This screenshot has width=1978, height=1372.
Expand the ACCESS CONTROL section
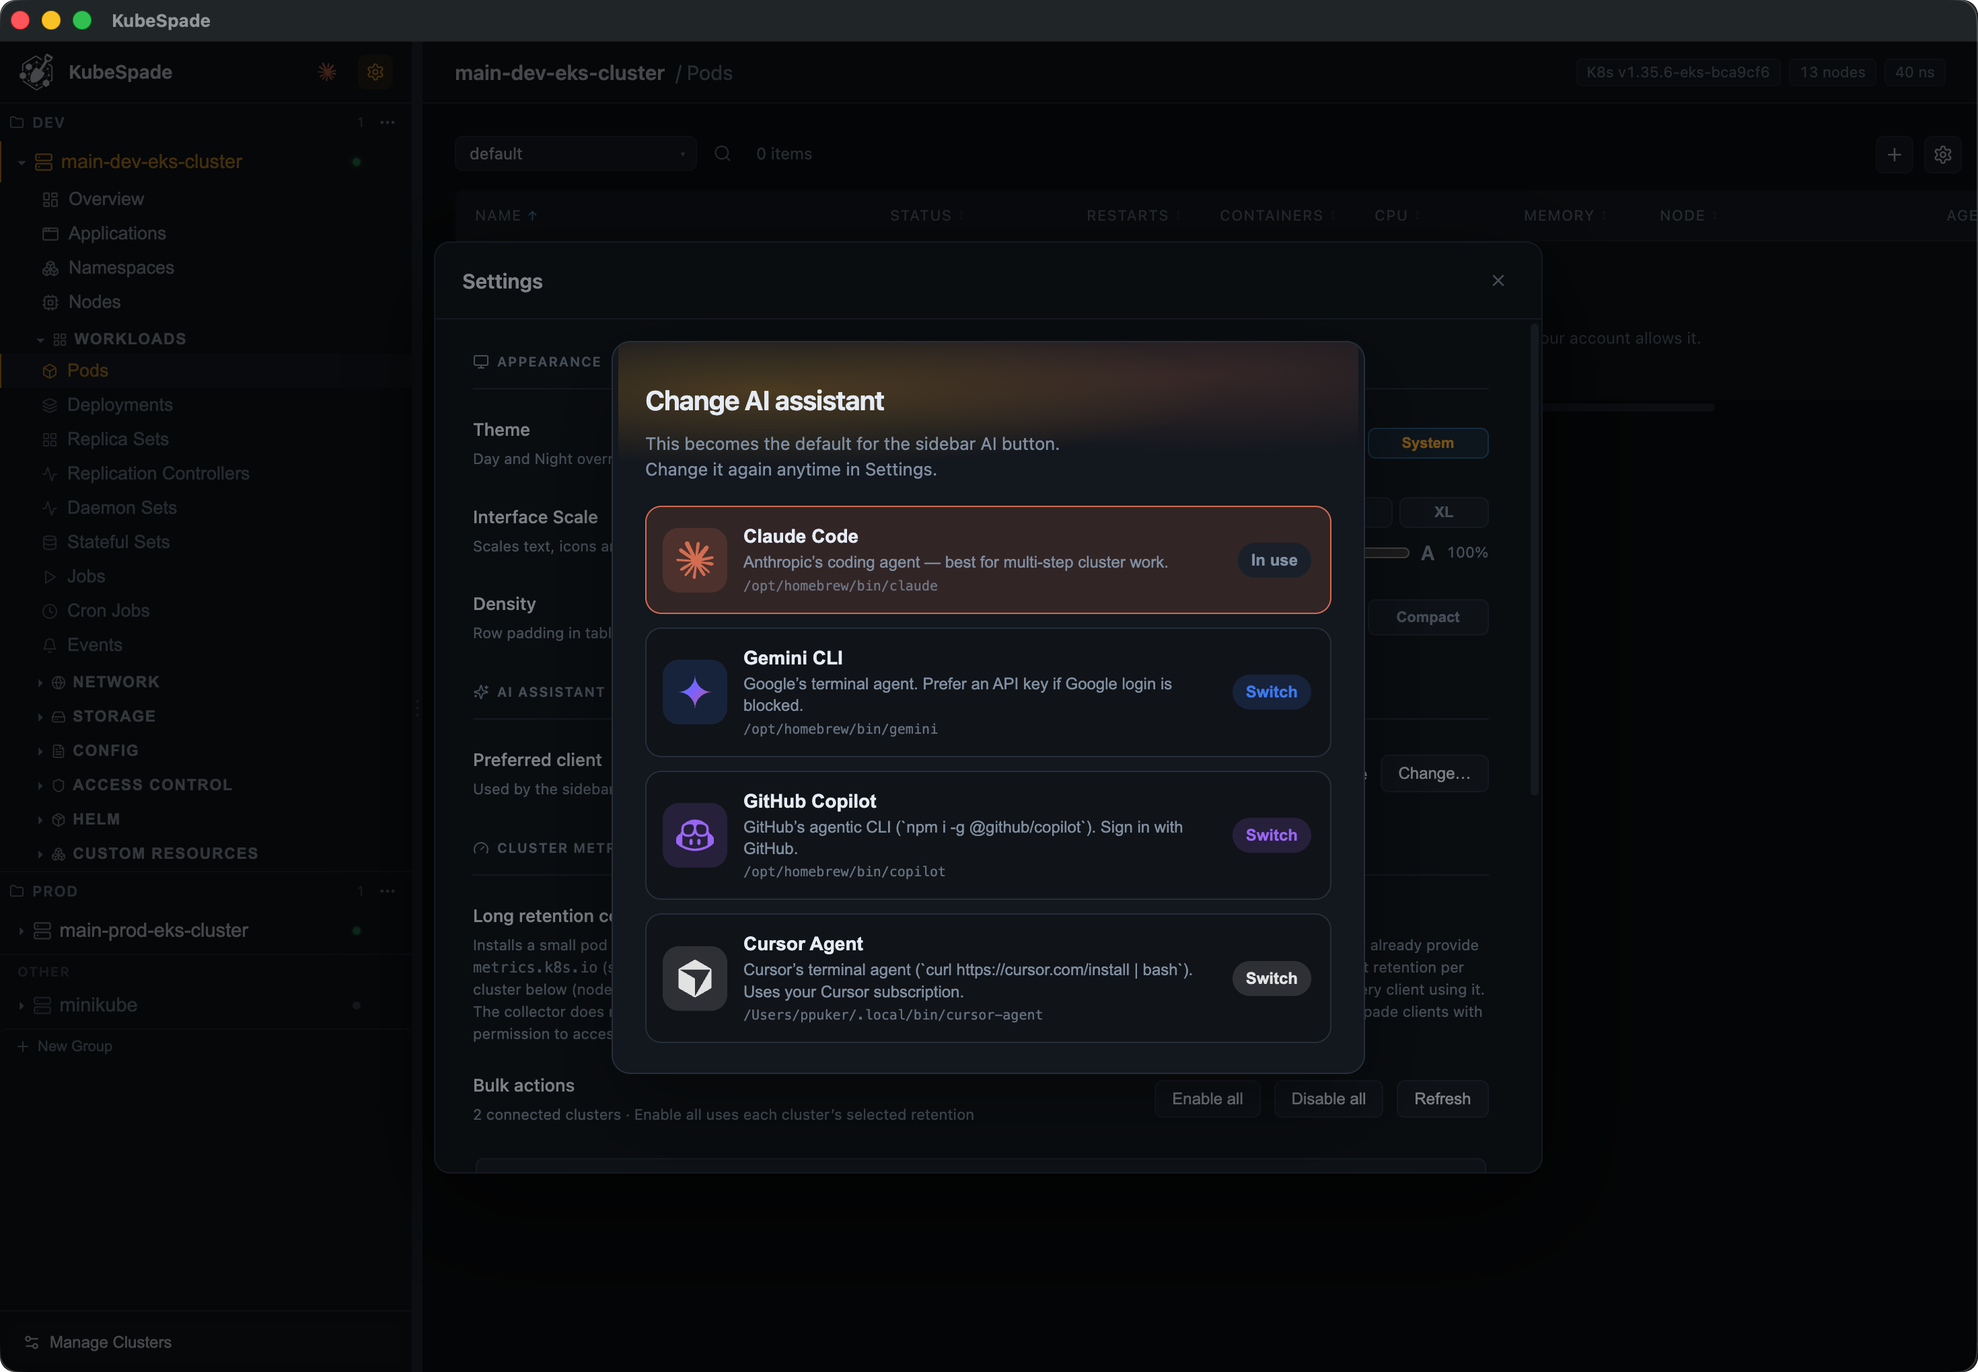[40, 786]
